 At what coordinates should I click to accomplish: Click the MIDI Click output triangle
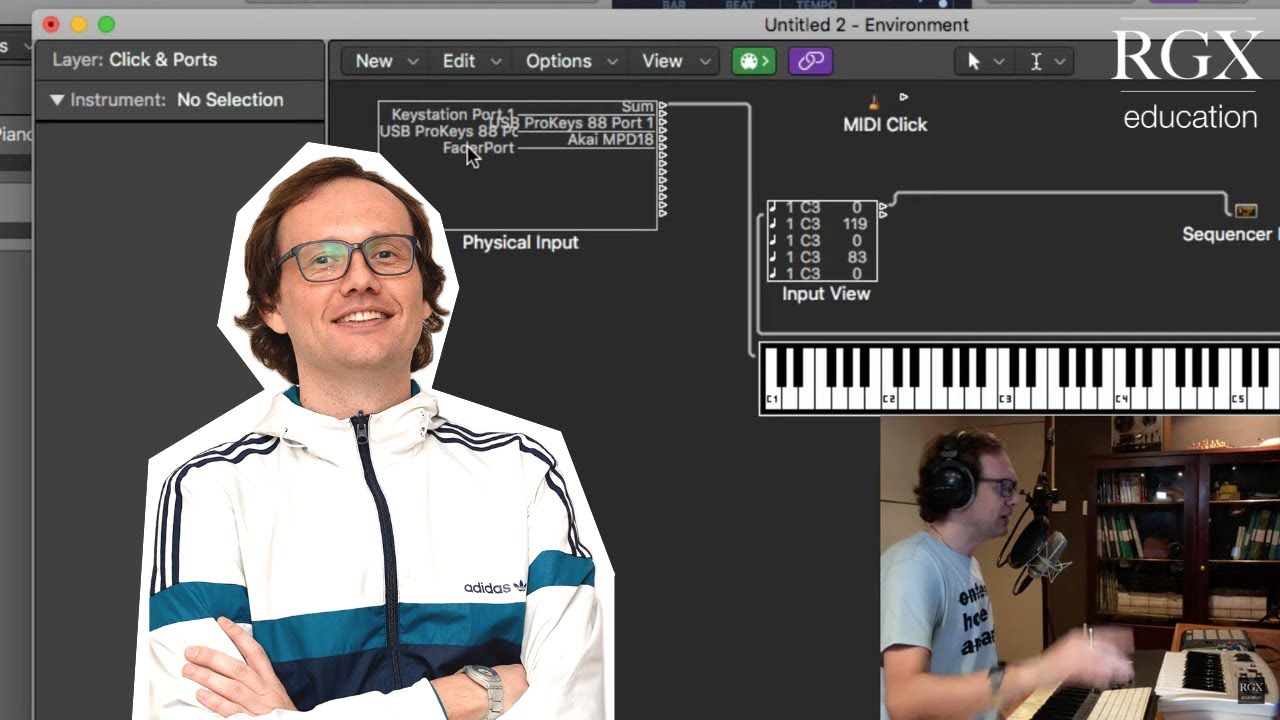(x=904, y=97)
